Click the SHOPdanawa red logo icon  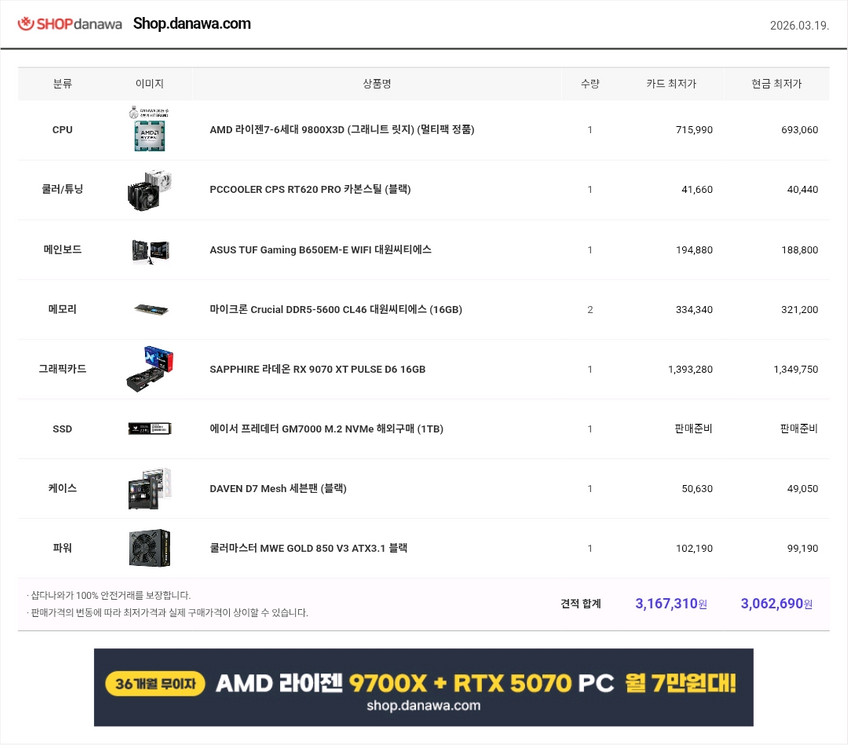26,23
